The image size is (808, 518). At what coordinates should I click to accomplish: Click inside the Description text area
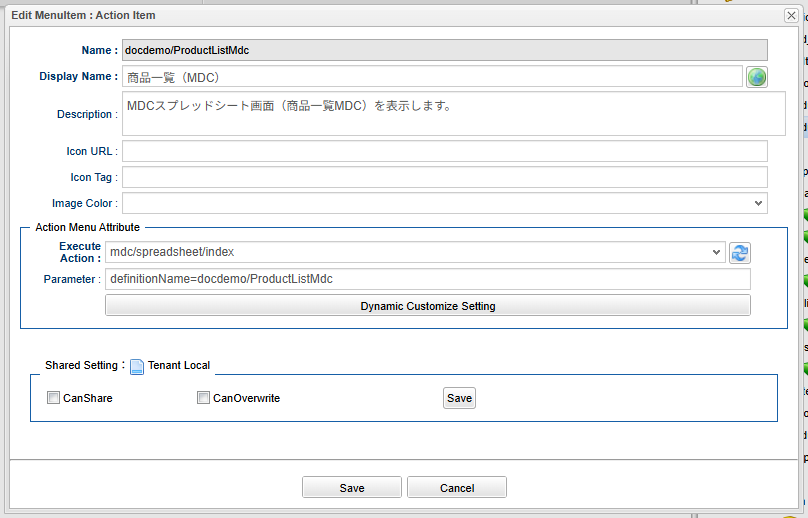(x=454, y=113)
